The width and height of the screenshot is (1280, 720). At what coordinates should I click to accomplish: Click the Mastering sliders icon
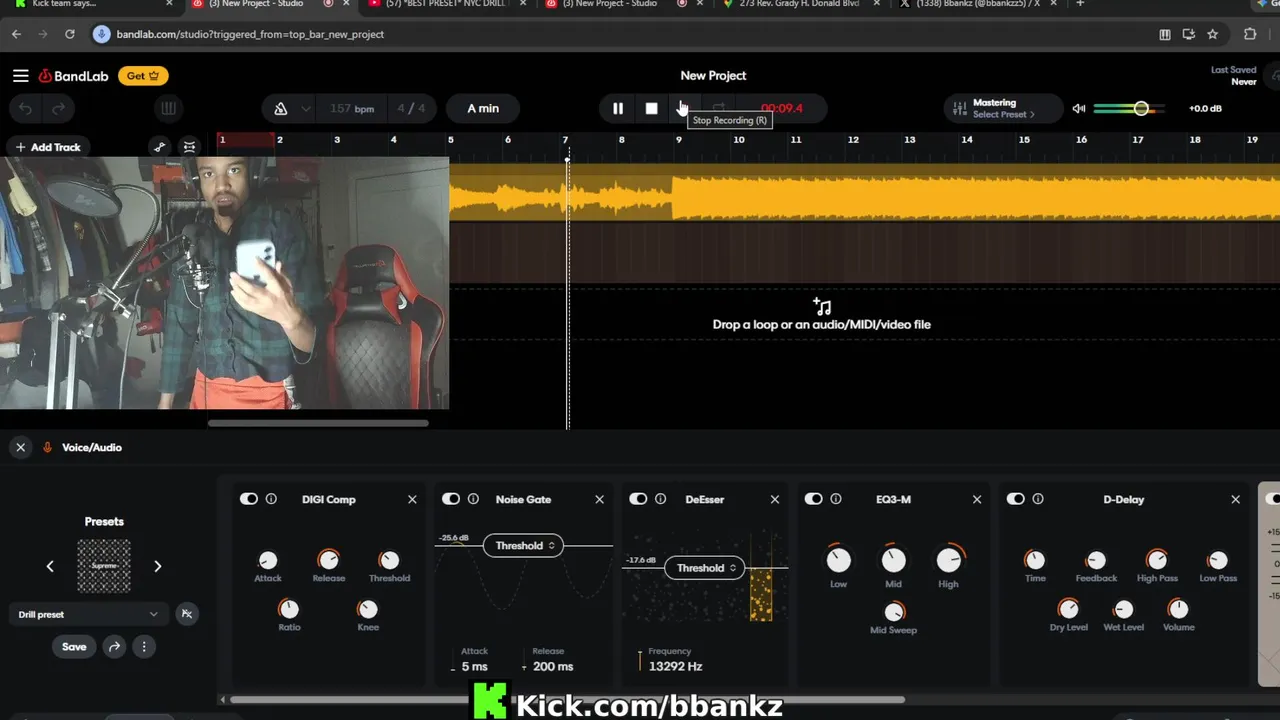pyautogui.click(x=960, y=108)
